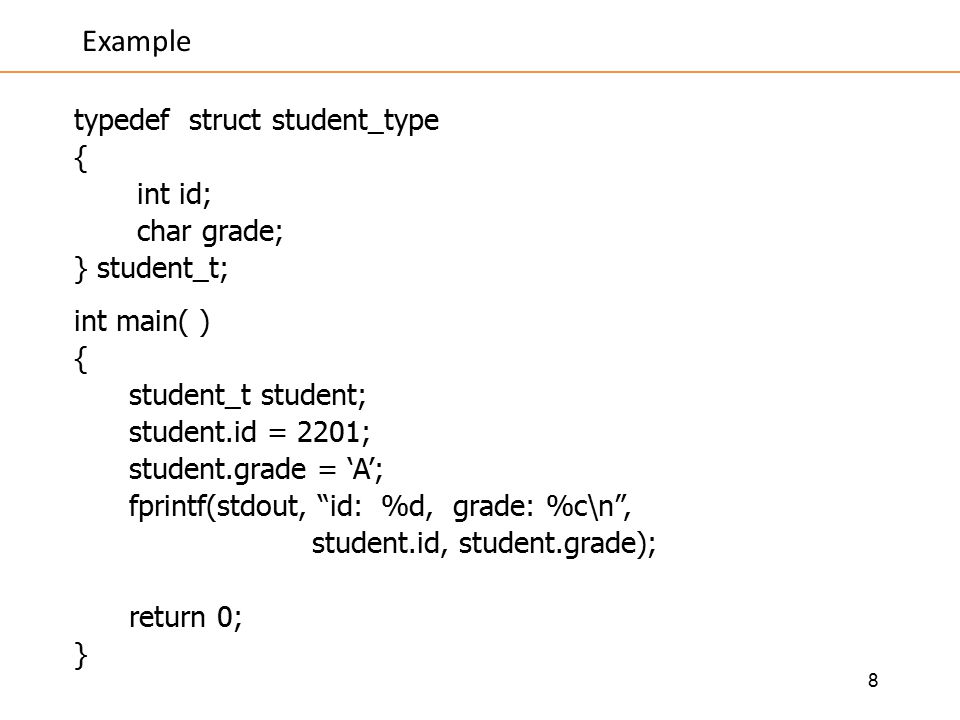Image resolution: width=960 pixels, height=720 pixels.
Task: Click the "int main( )" declaration
Action: [141, 321]
